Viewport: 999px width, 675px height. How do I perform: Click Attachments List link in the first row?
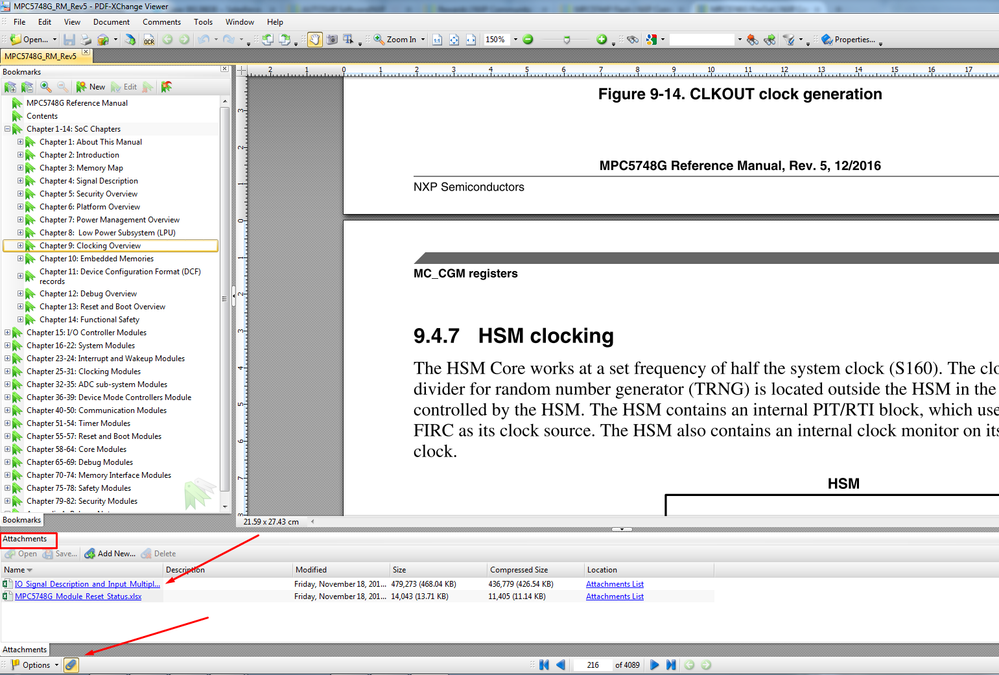click(x=614, y=584)
